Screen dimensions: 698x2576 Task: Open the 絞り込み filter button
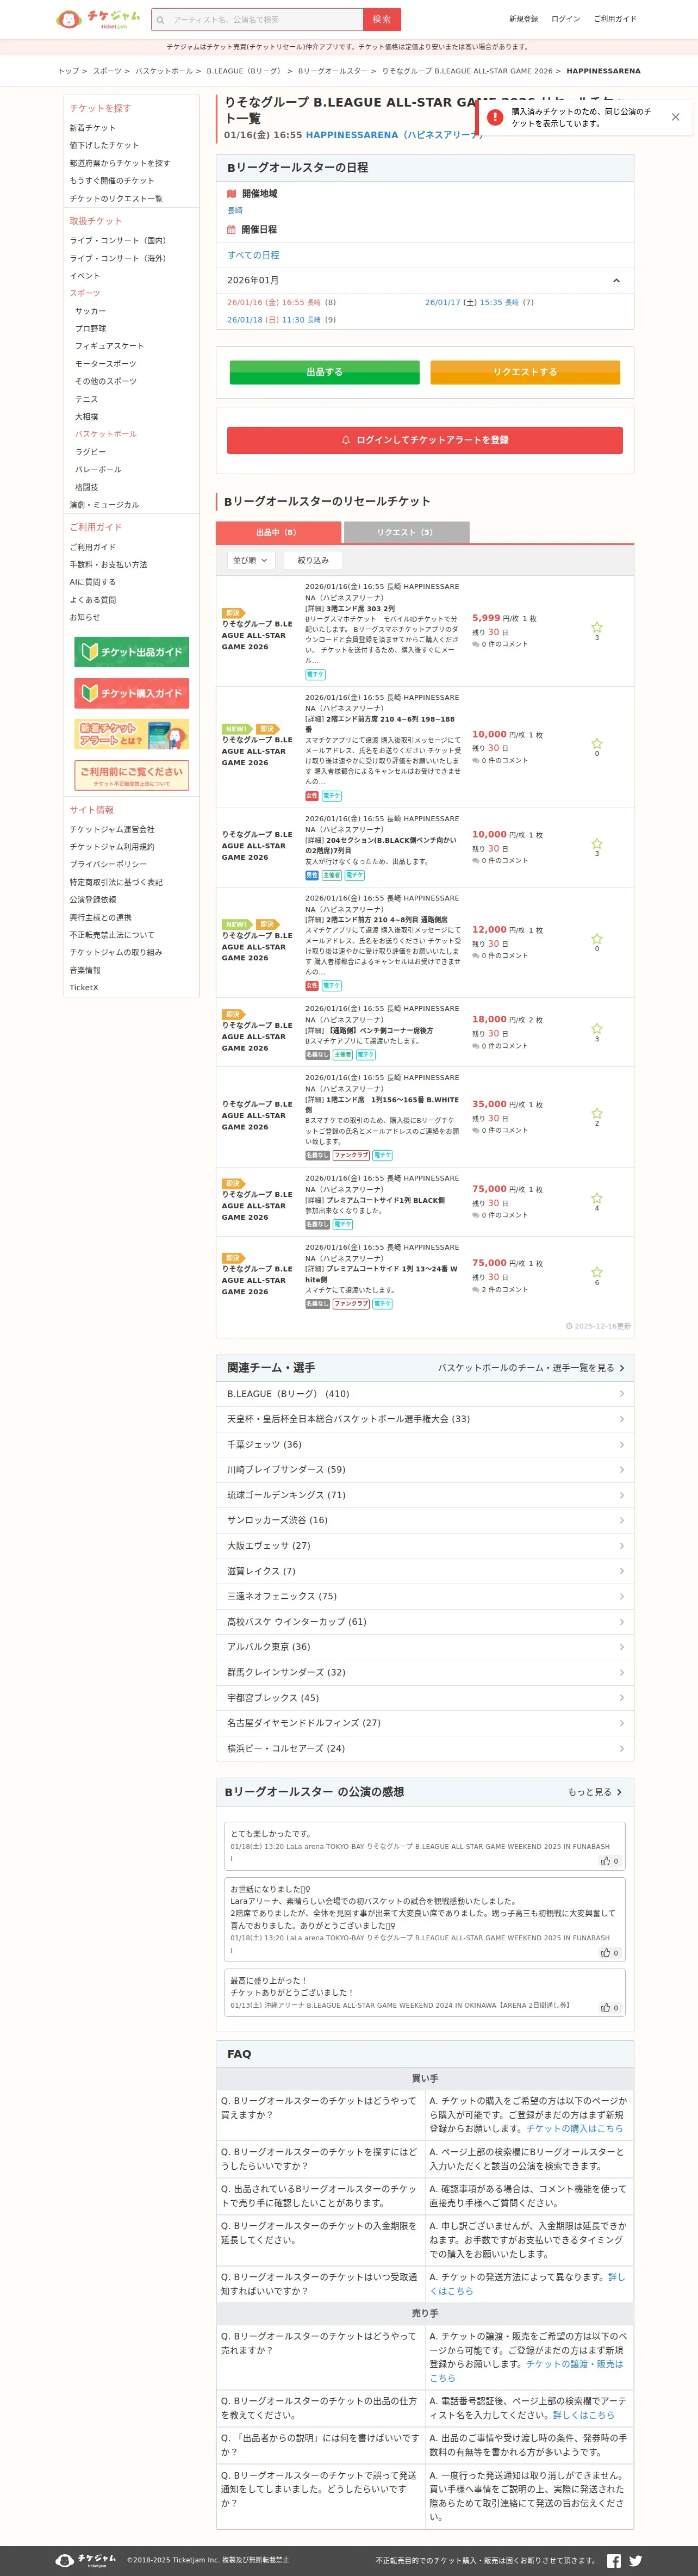tap(313, 560)
